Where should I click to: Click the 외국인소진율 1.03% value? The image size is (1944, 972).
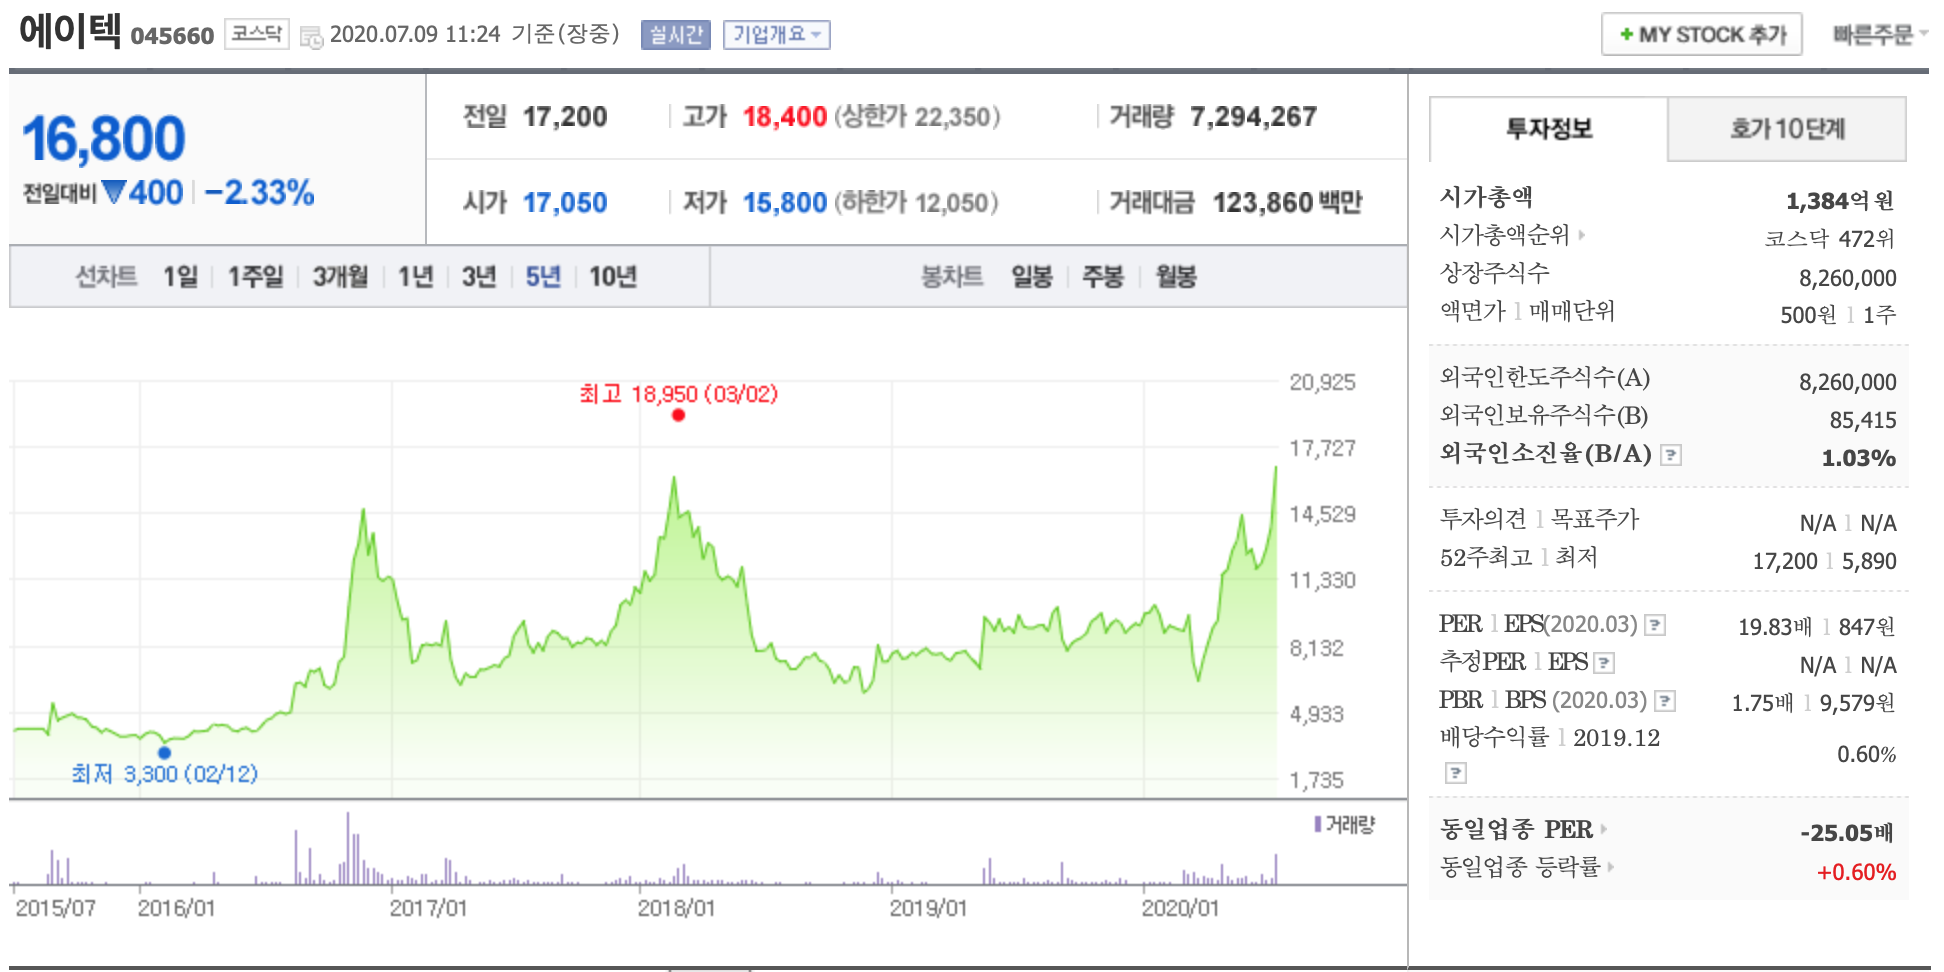click(1859, 458)
